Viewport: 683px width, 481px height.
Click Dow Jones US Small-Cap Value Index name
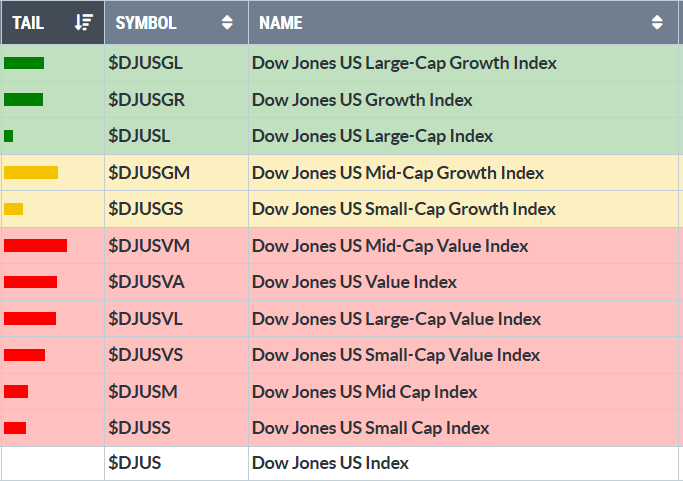[396, 355]
